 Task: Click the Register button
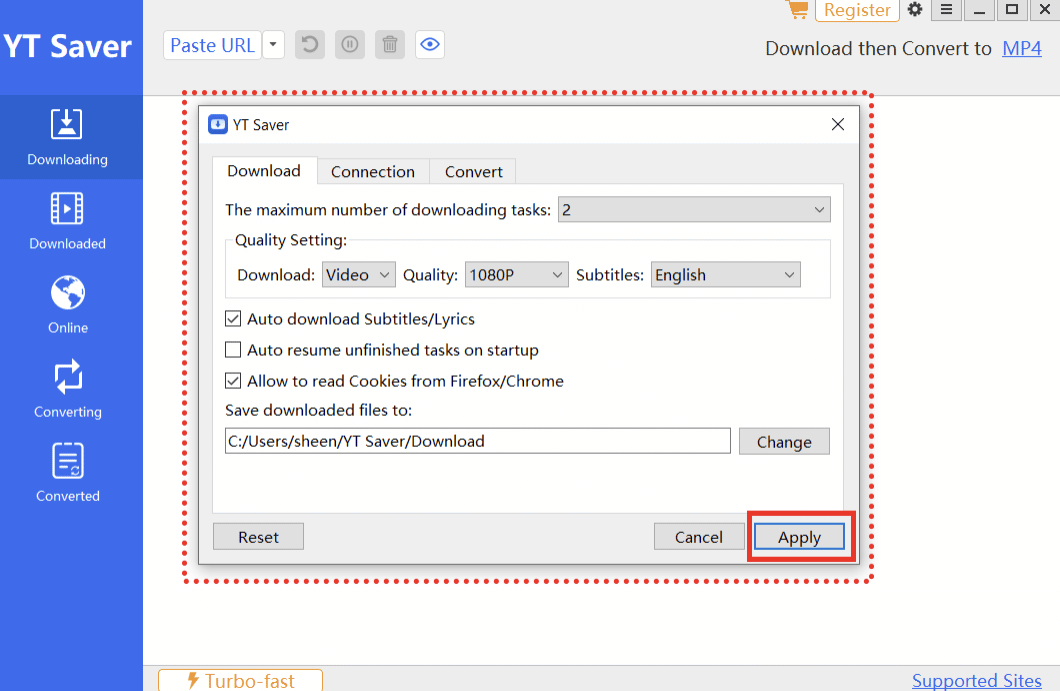pyautogui.click(x=857, y=10)
